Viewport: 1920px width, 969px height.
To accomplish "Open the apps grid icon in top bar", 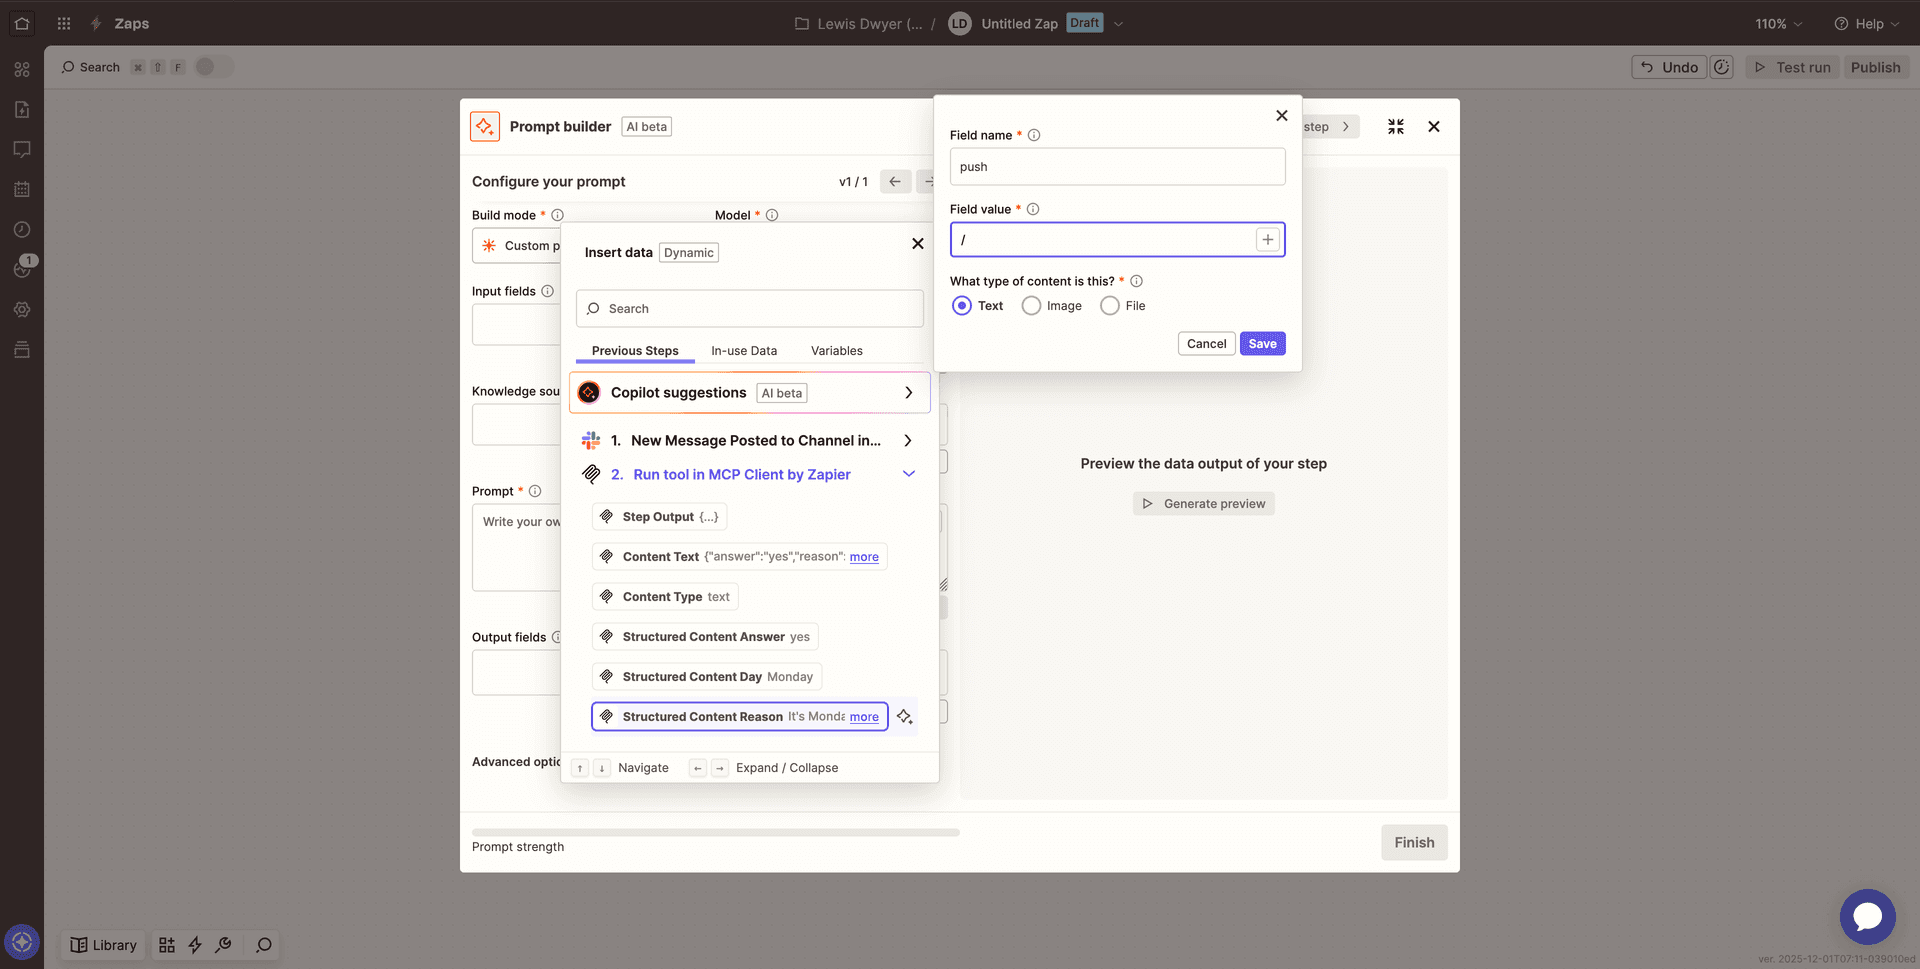I will pyautogui.click(x=64, y=23).
